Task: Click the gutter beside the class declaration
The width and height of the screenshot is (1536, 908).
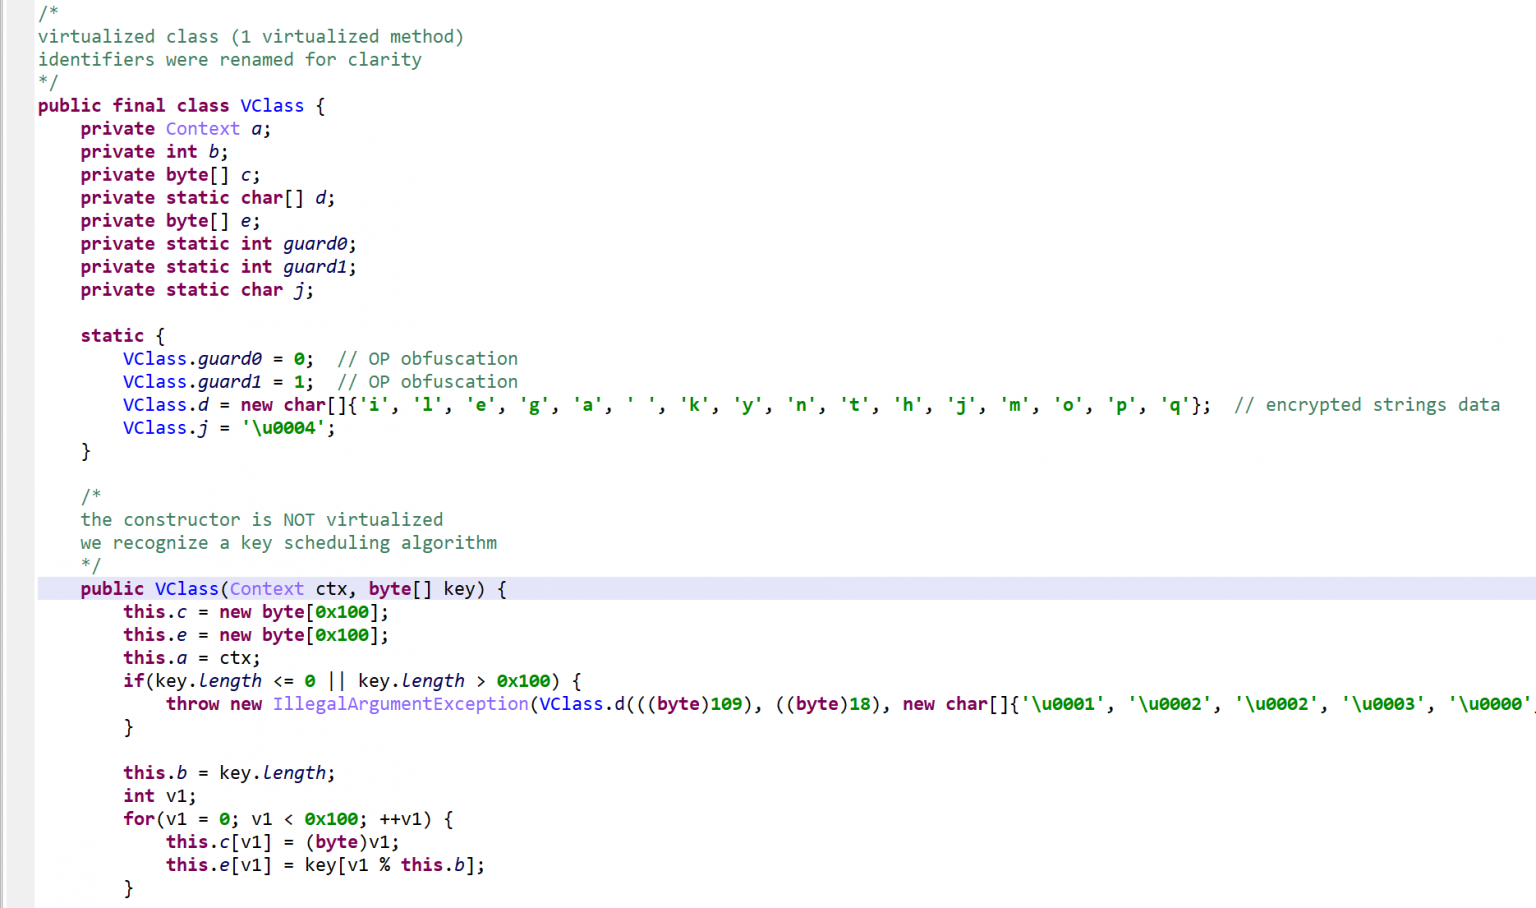Action: point(18,105)
